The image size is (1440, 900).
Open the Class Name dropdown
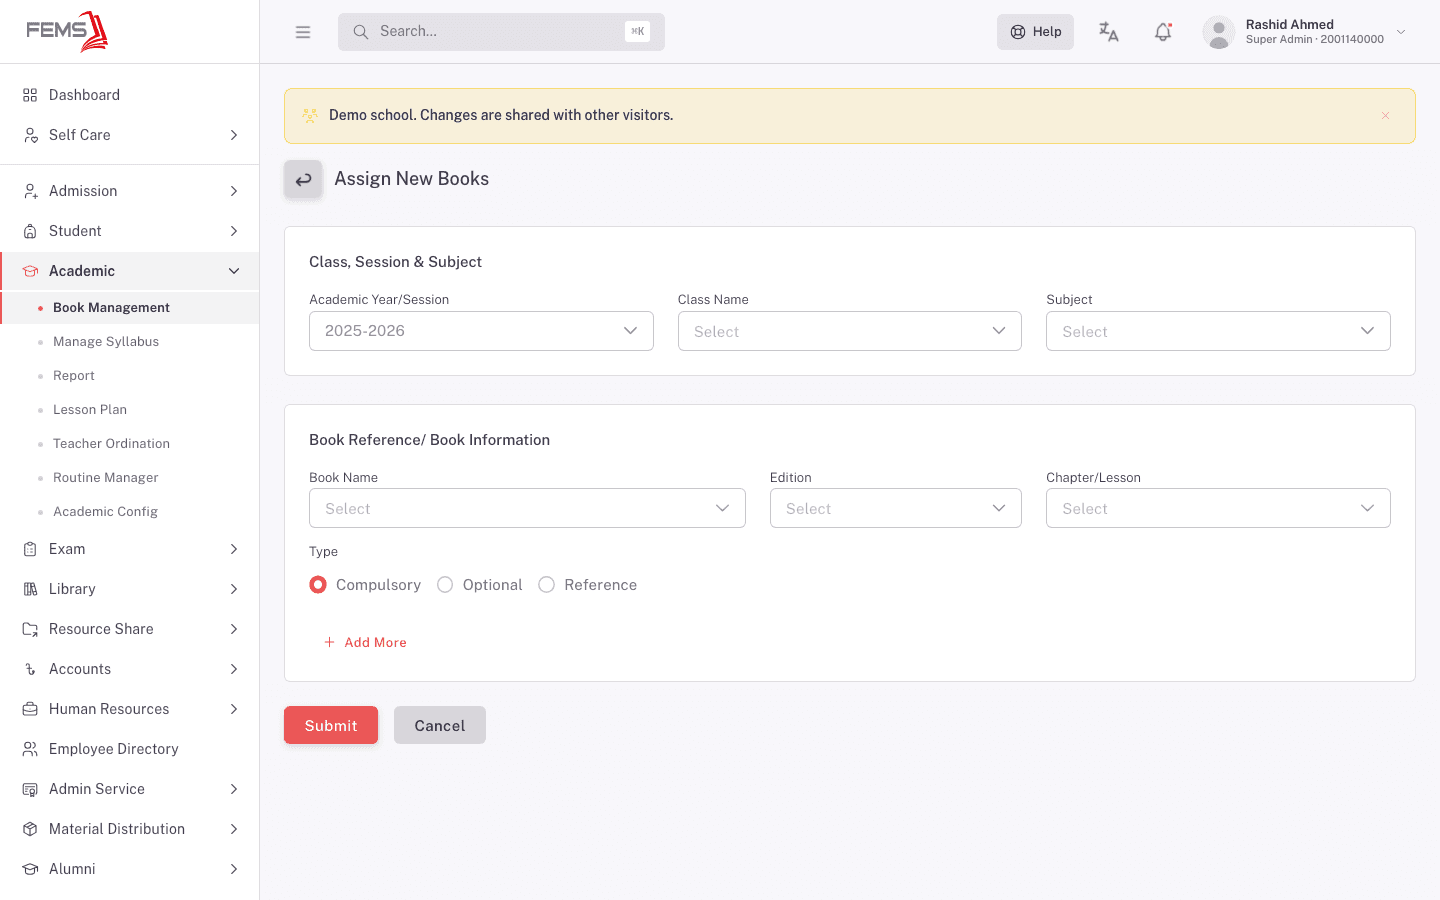tap(849, 331)
